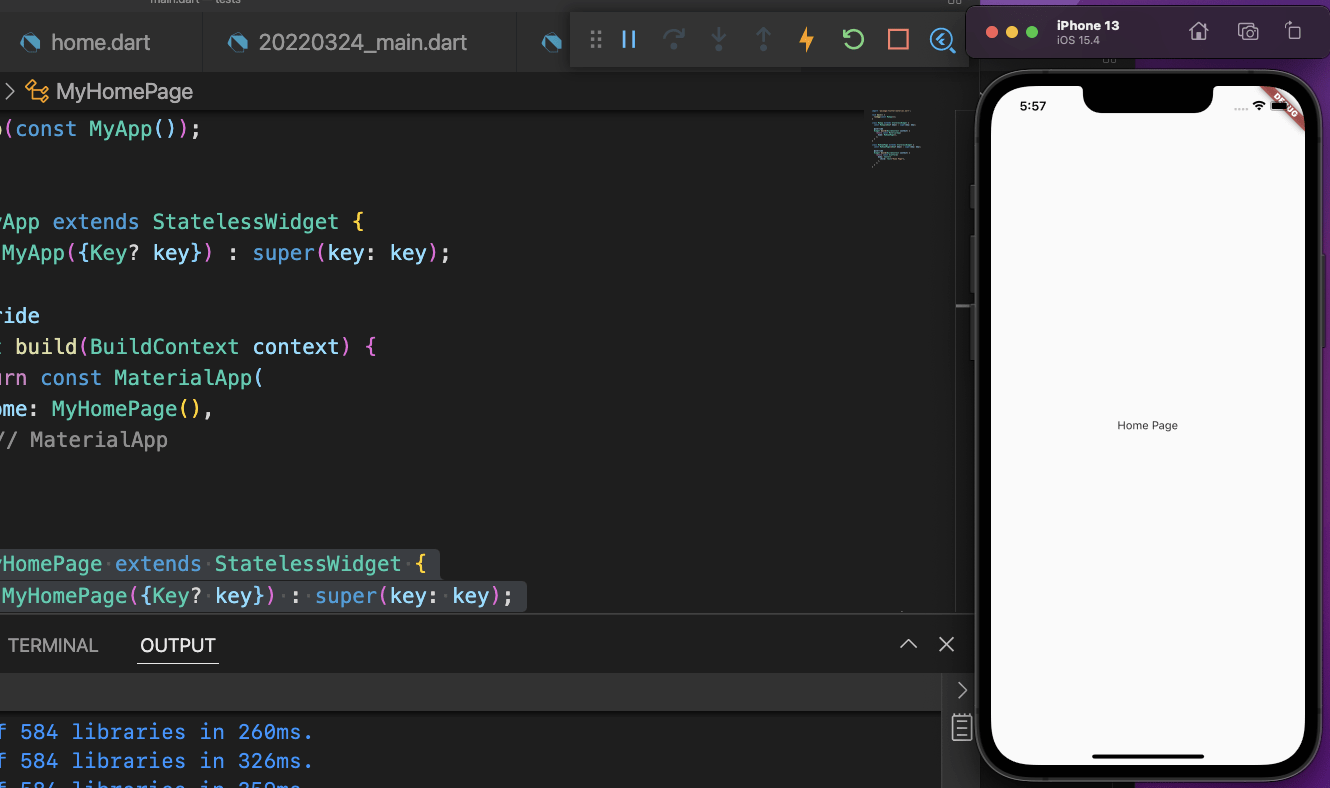Grab the debug toolbar drag handle

[x=596, y=40]
